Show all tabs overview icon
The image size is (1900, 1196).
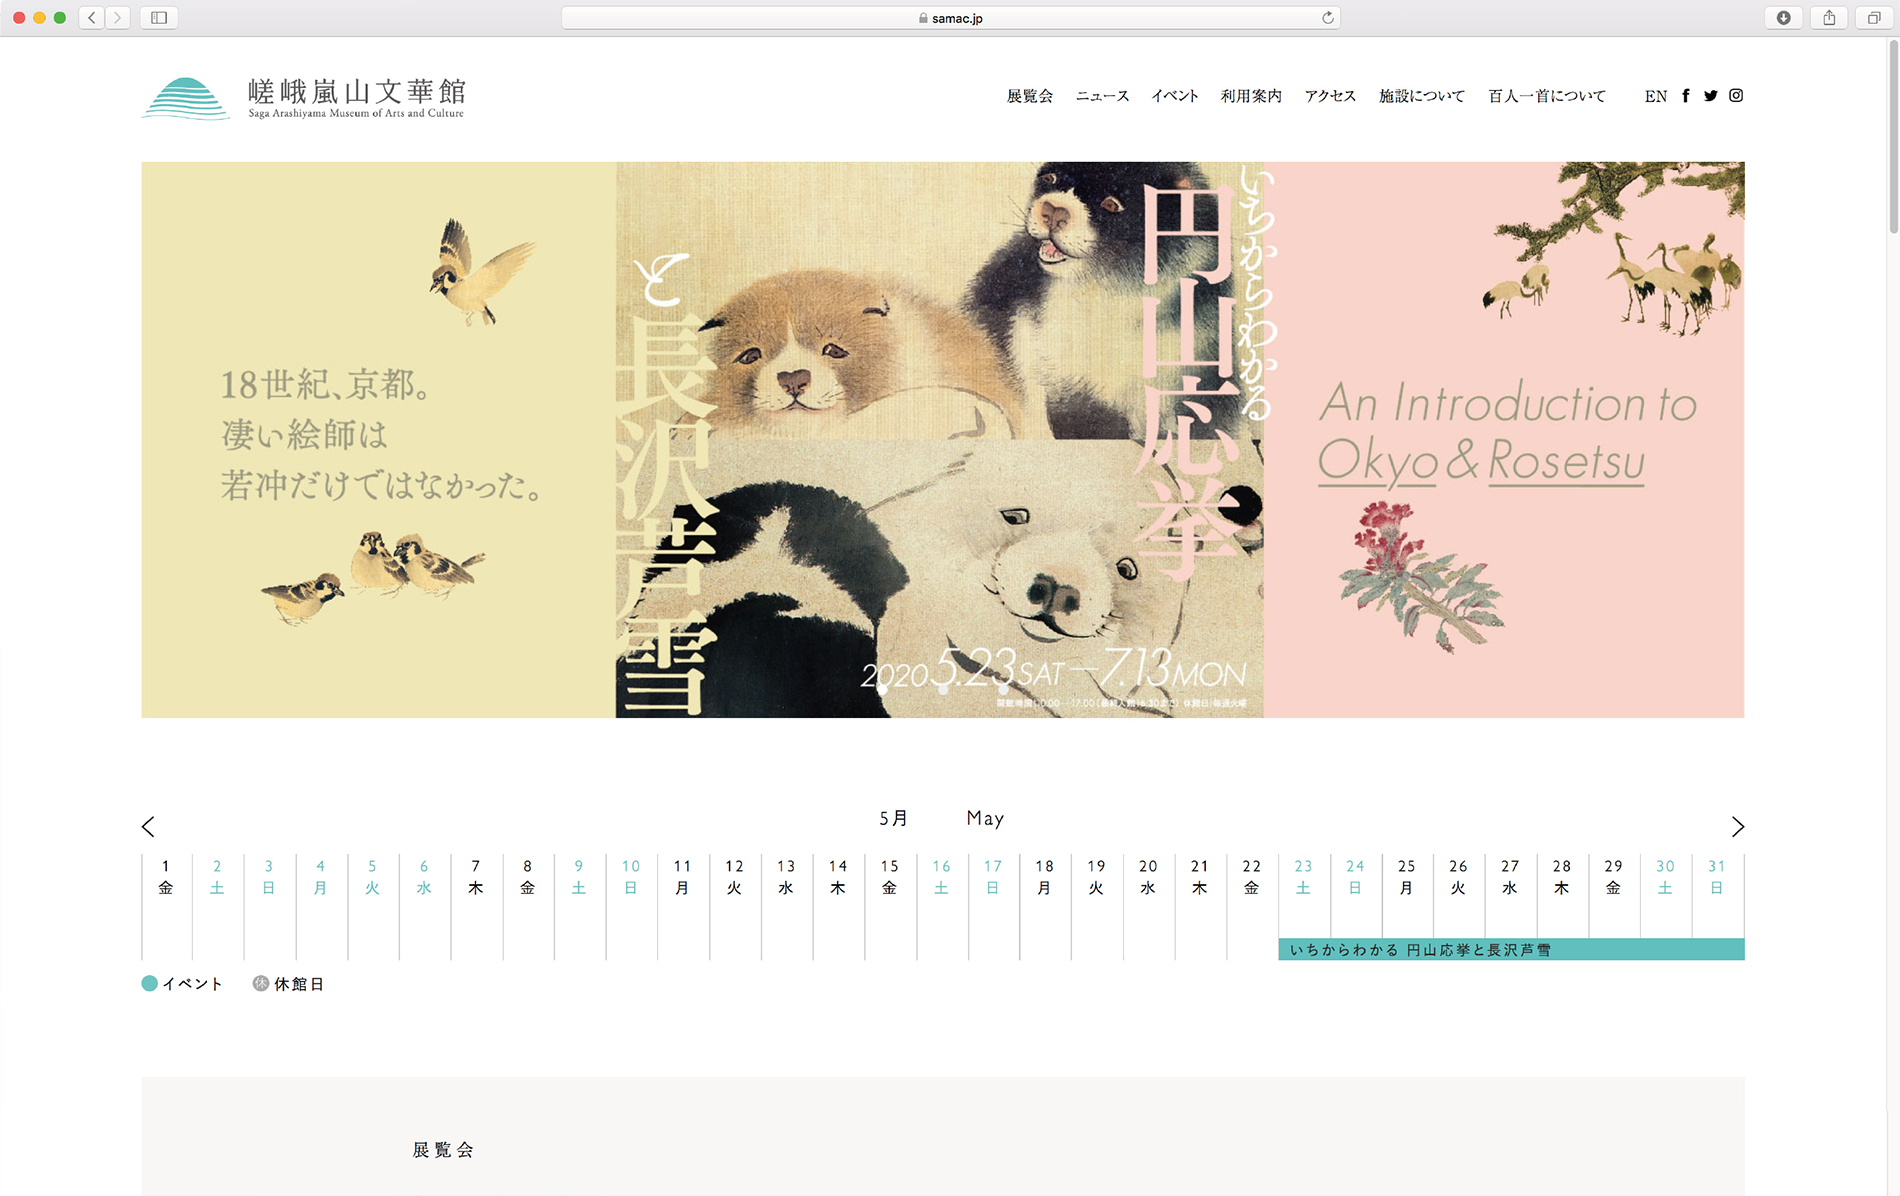coord(1874,18)
